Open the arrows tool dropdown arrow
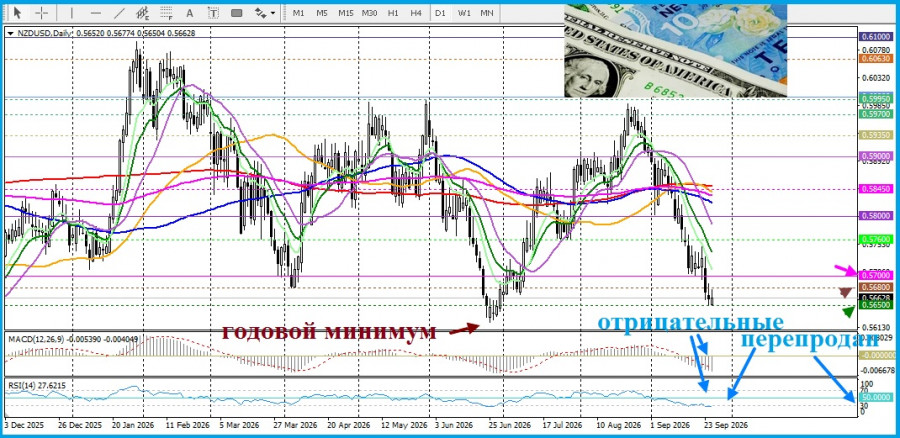Screen dimensions: 900x438 (x=272, y=13)
